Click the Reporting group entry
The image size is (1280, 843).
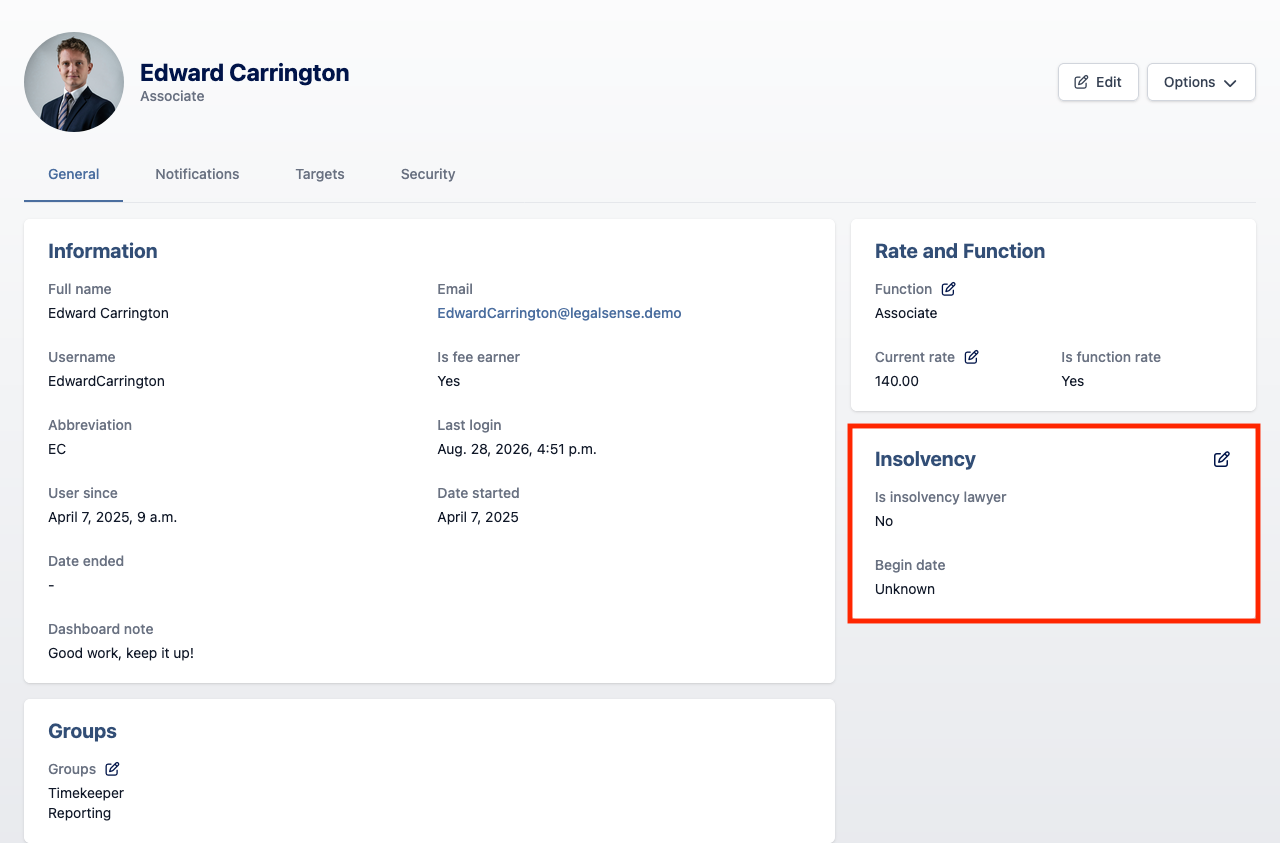click(80, 813)
